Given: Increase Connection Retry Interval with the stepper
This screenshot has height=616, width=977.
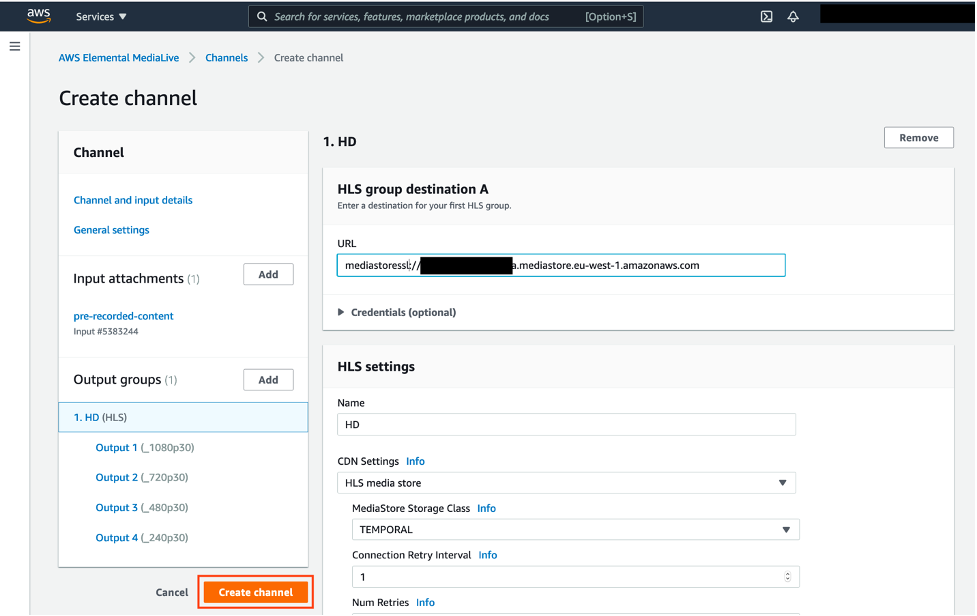Looking at the screenshot, I should click(x=785, y=572).
